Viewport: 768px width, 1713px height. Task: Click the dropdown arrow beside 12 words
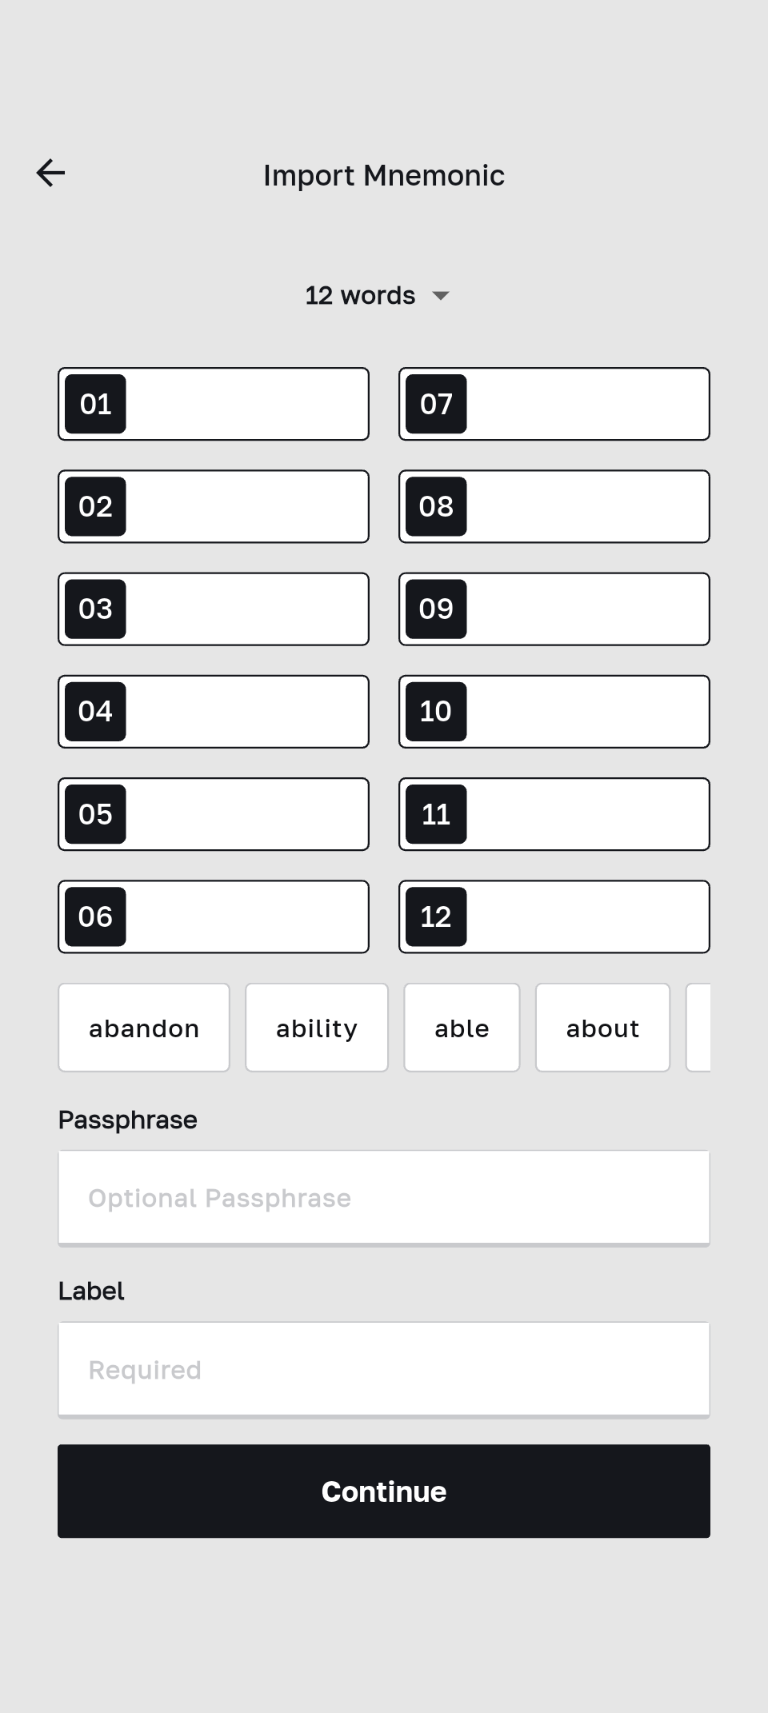441,296
